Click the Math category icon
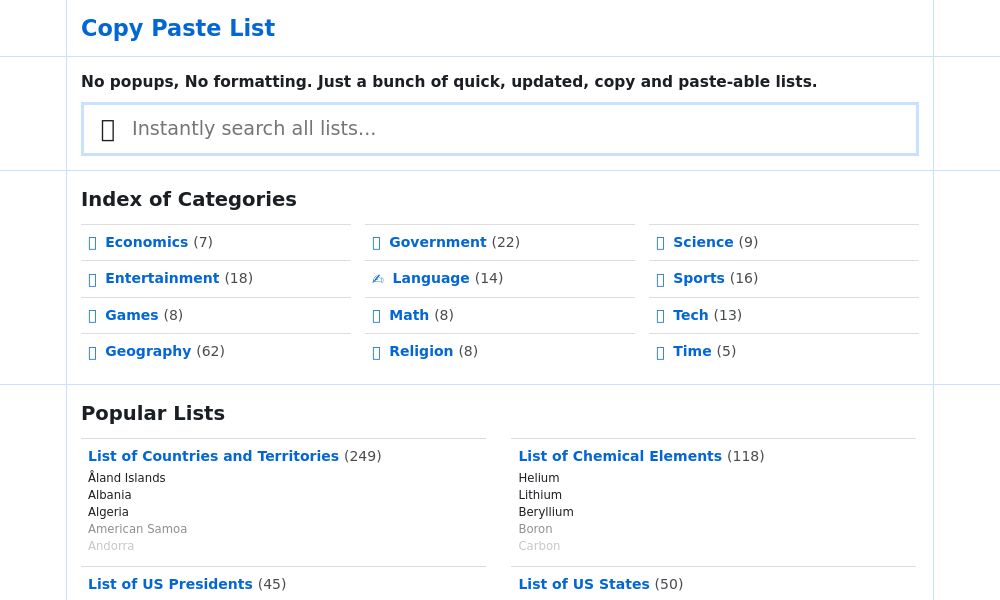 point(378,315)
